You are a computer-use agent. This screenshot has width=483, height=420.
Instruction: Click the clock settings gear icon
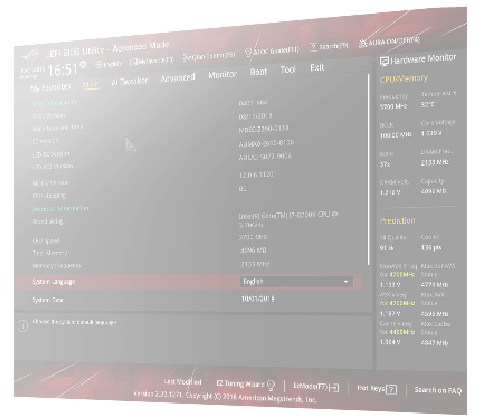[83, 64]
